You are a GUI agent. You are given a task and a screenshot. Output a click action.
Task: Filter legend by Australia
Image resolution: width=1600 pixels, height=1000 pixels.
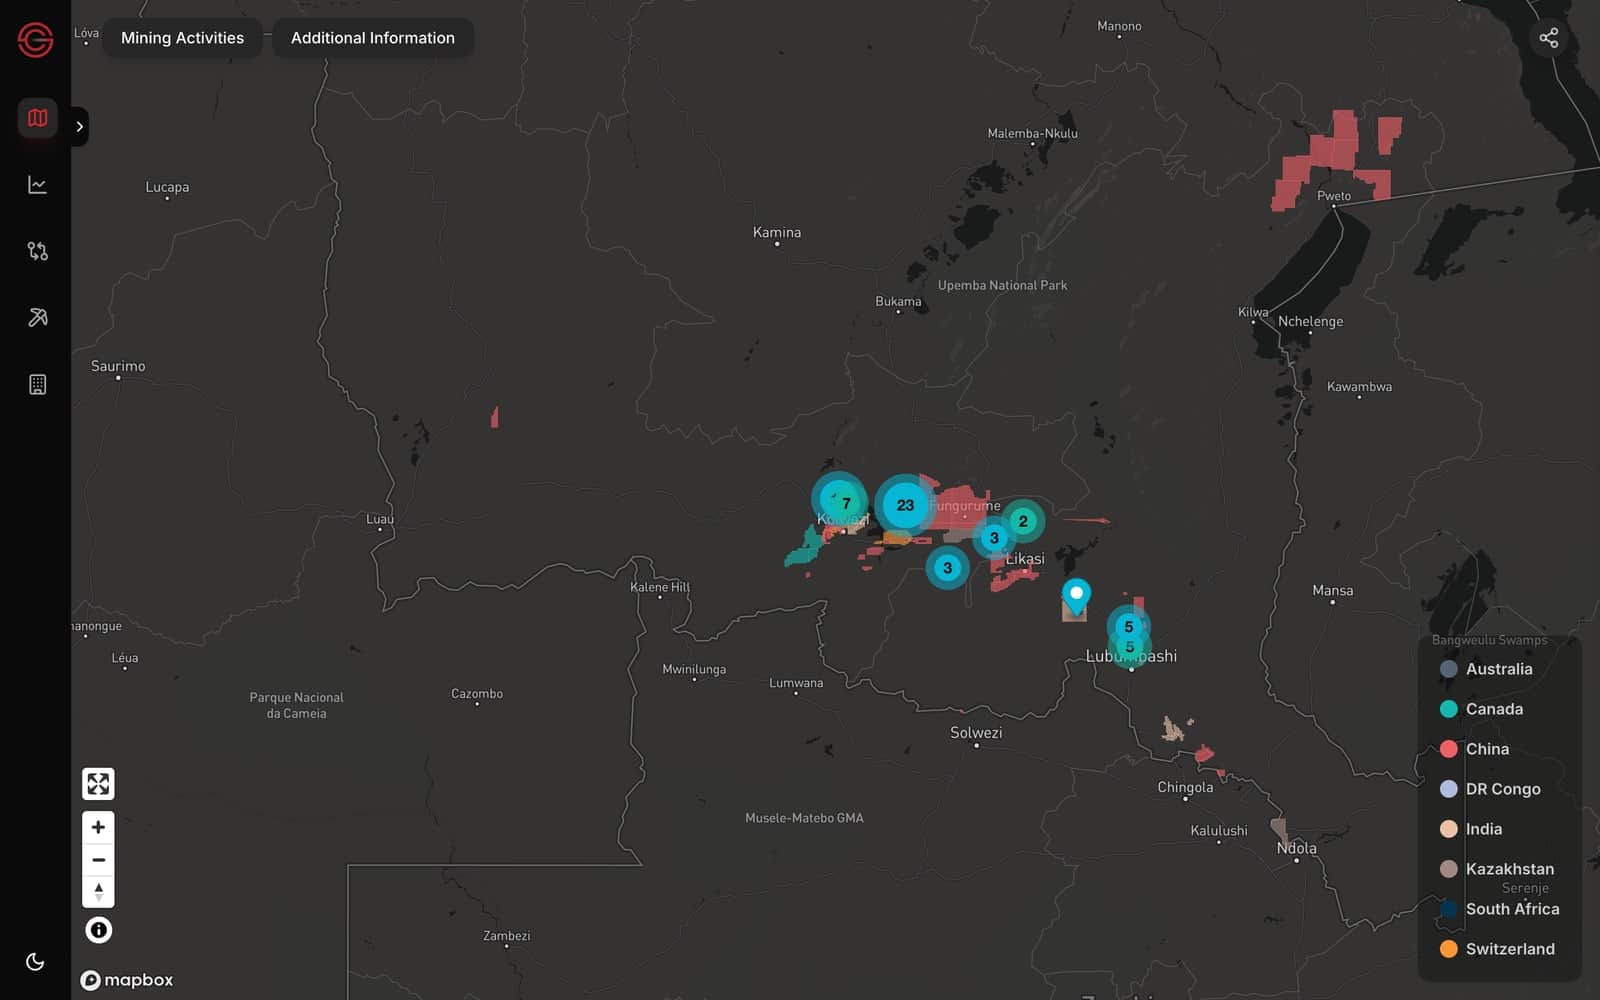[1486, 669]
